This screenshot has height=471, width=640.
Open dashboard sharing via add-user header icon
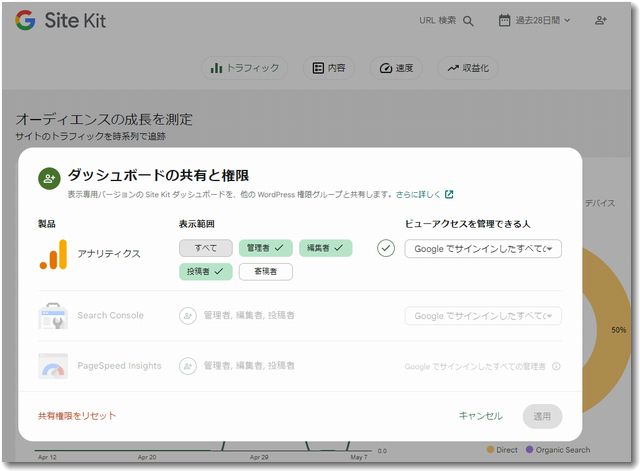pyautogui.click(x=600, y=20)
